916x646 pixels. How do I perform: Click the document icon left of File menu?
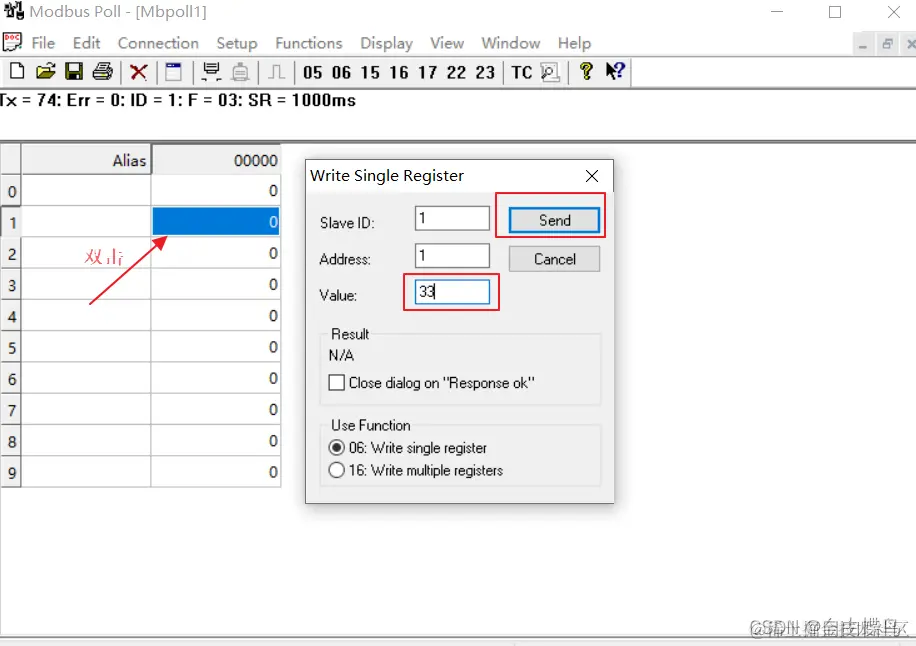pyautogui.click(x=12, y=42)
